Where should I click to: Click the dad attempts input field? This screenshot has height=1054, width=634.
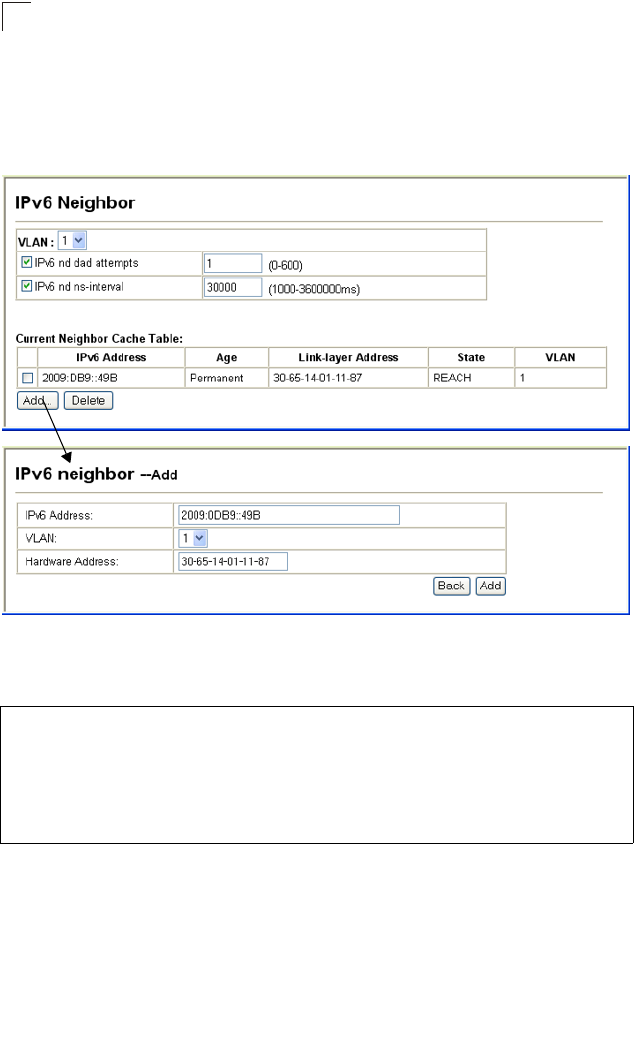pos(233,264)
